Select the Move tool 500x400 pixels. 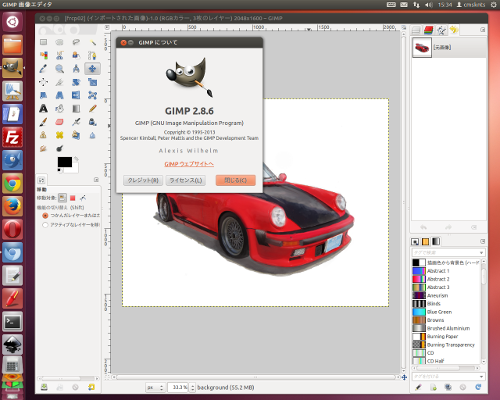tap(92, 69)
